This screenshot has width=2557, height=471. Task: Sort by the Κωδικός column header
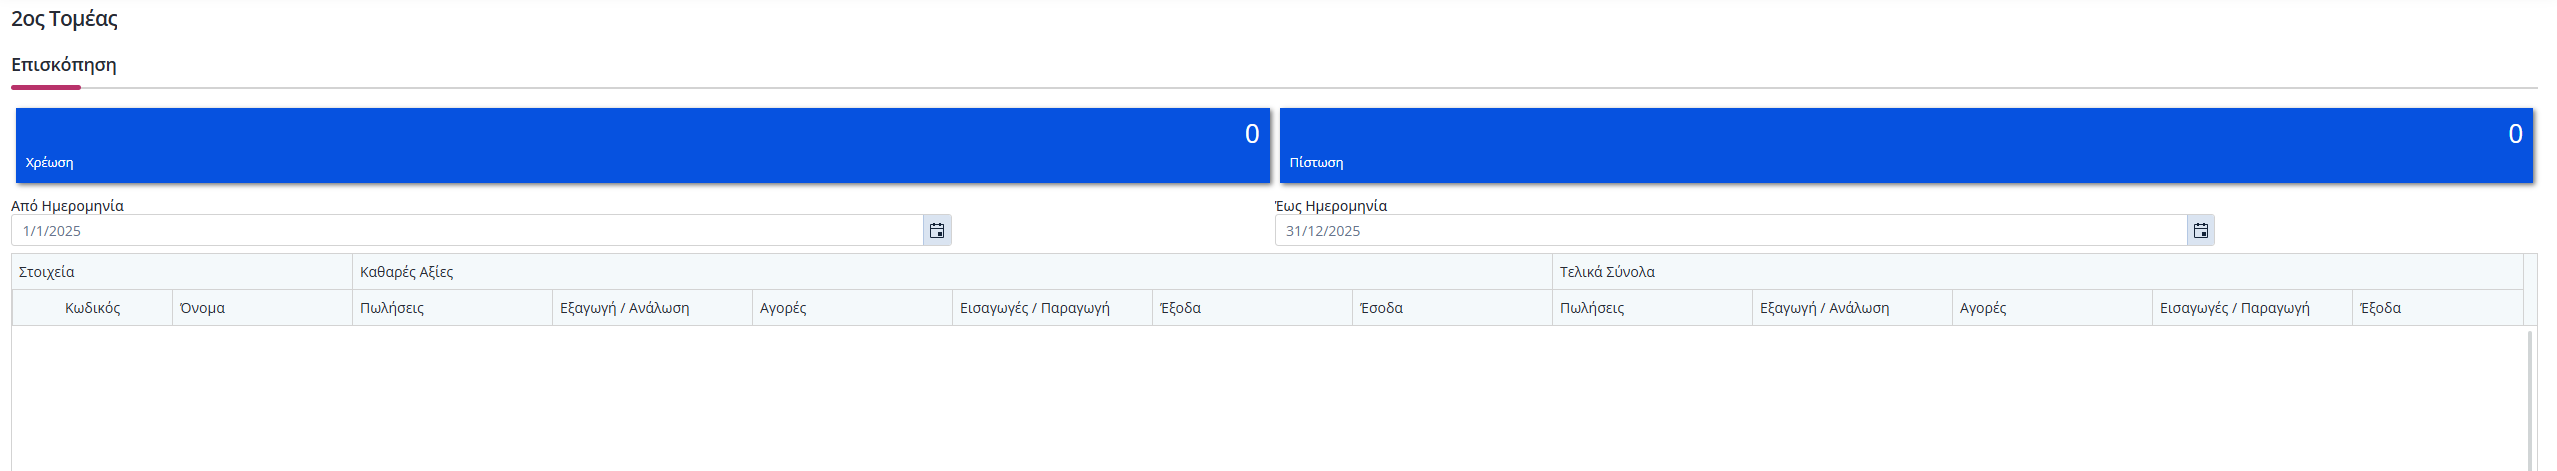pos(93,308)
